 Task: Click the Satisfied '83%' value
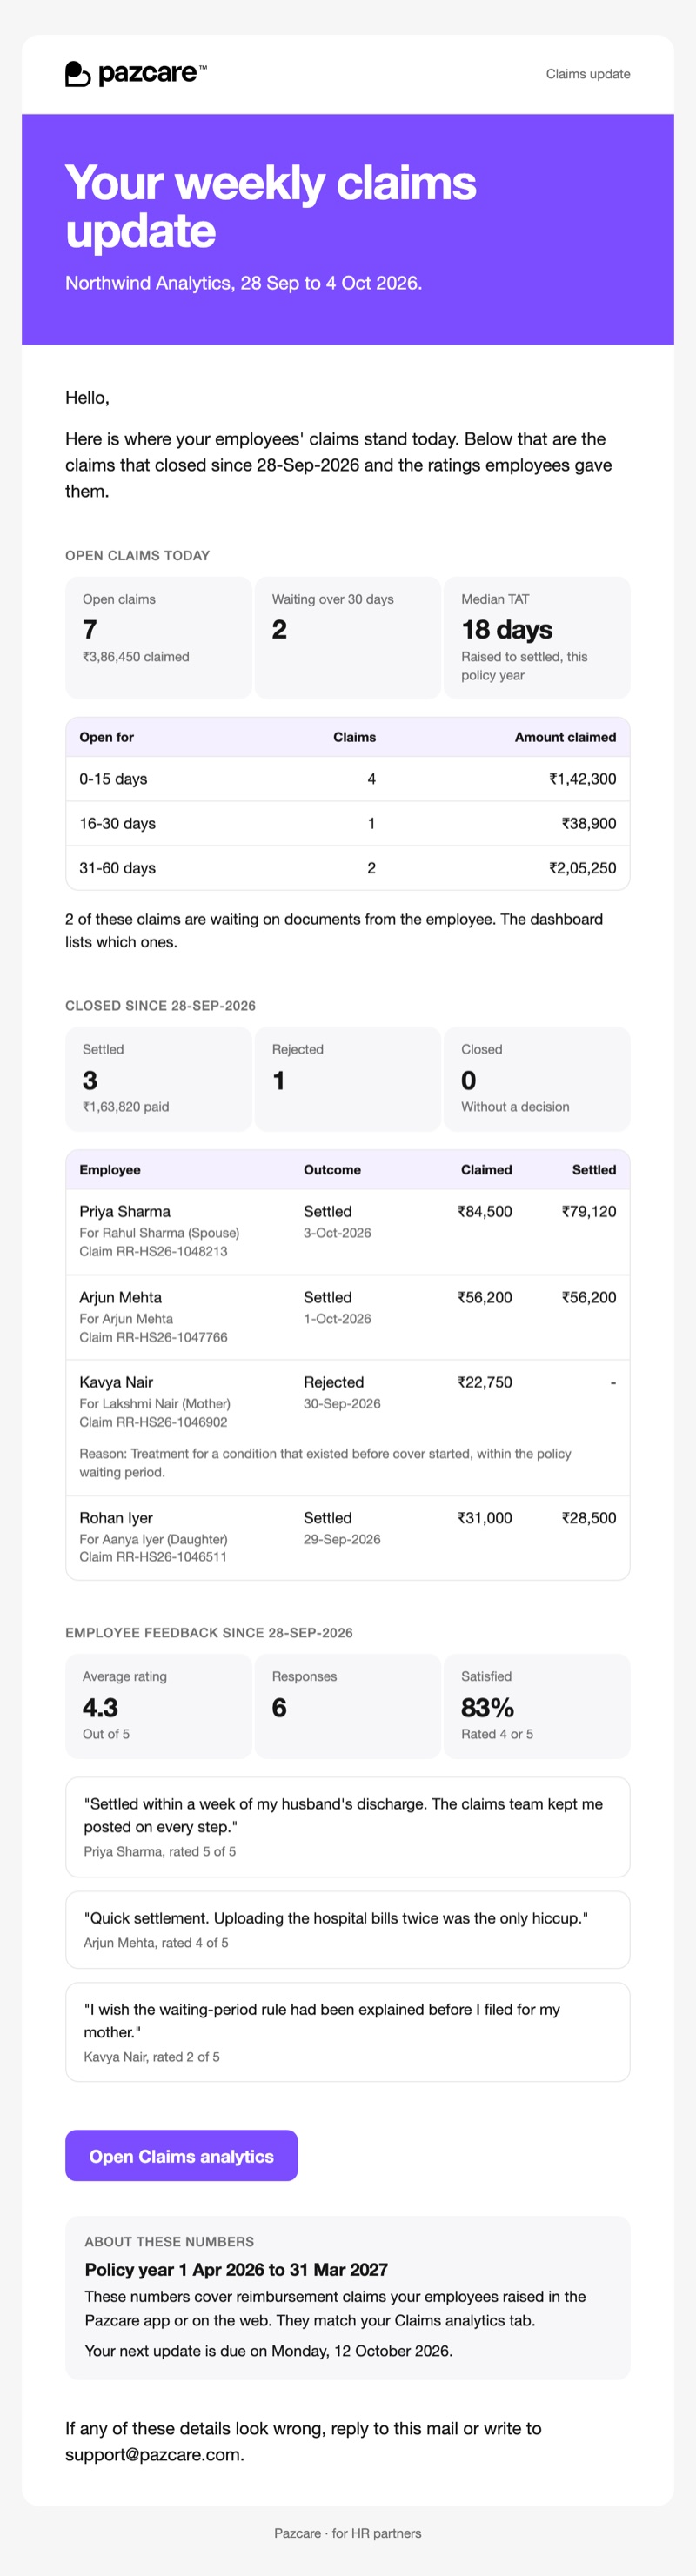pyautogui.click(x=487, y=1707)
